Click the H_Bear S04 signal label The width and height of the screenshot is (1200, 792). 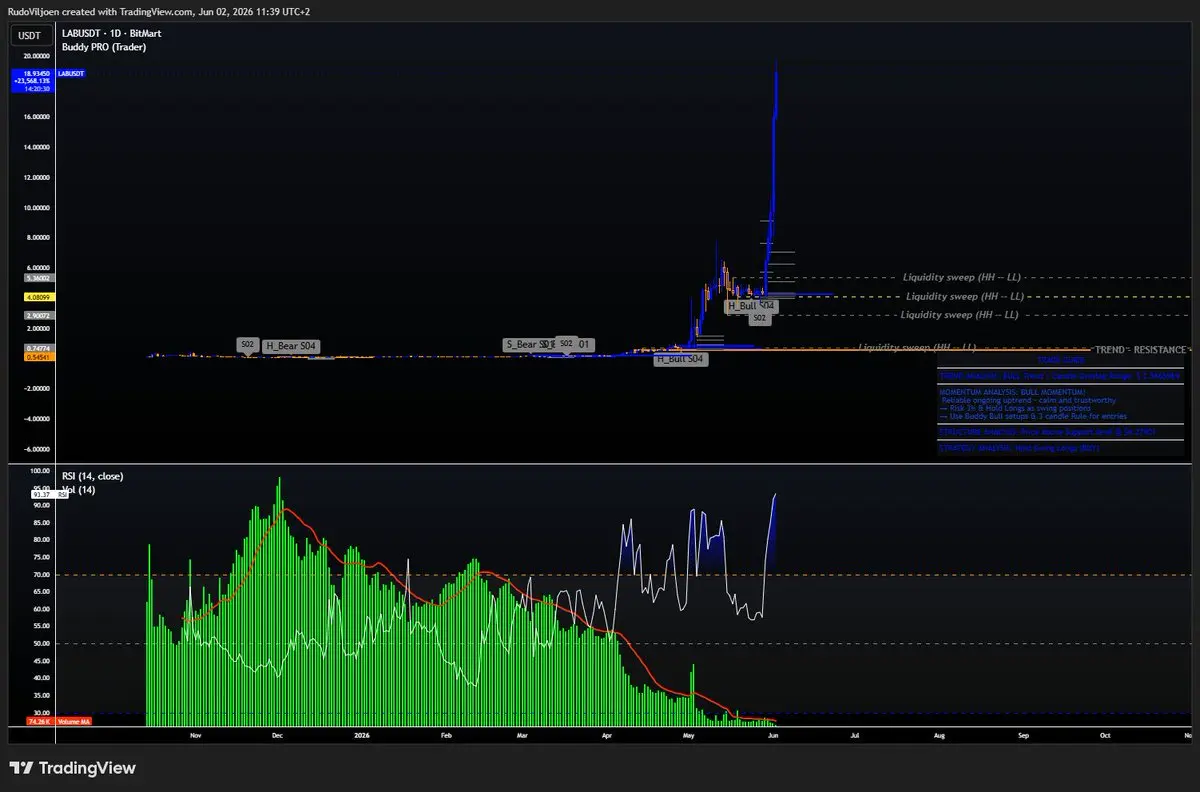[291, 346]
